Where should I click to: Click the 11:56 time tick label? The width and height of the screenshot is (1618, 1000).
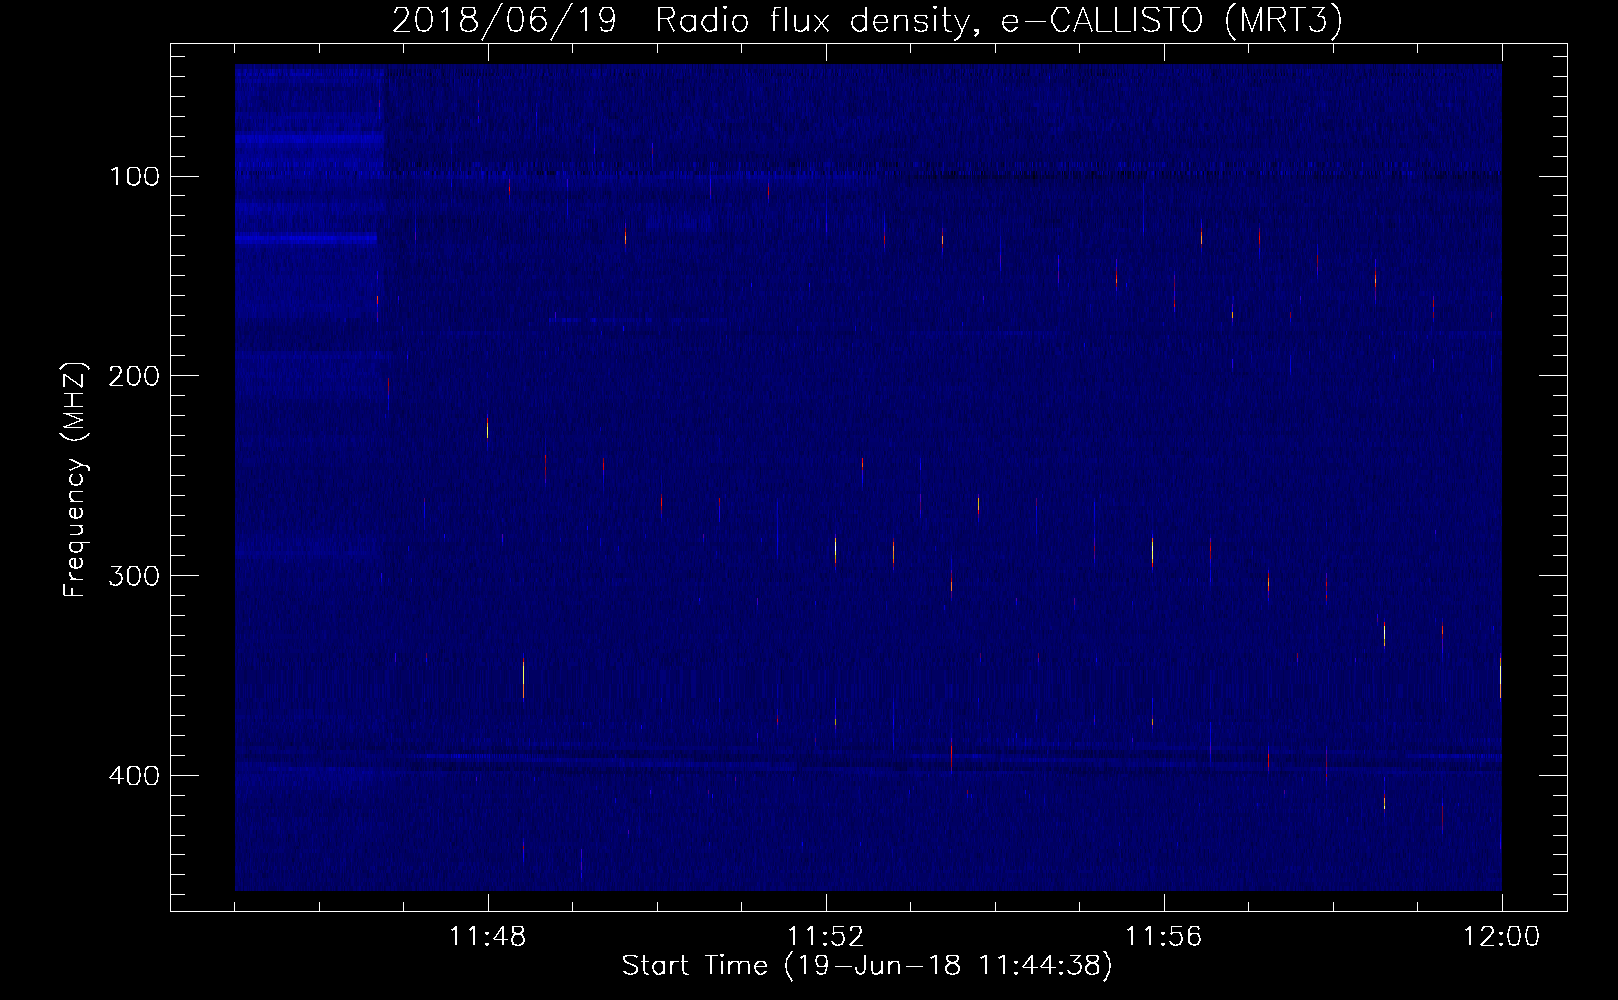pos(1164,937)
